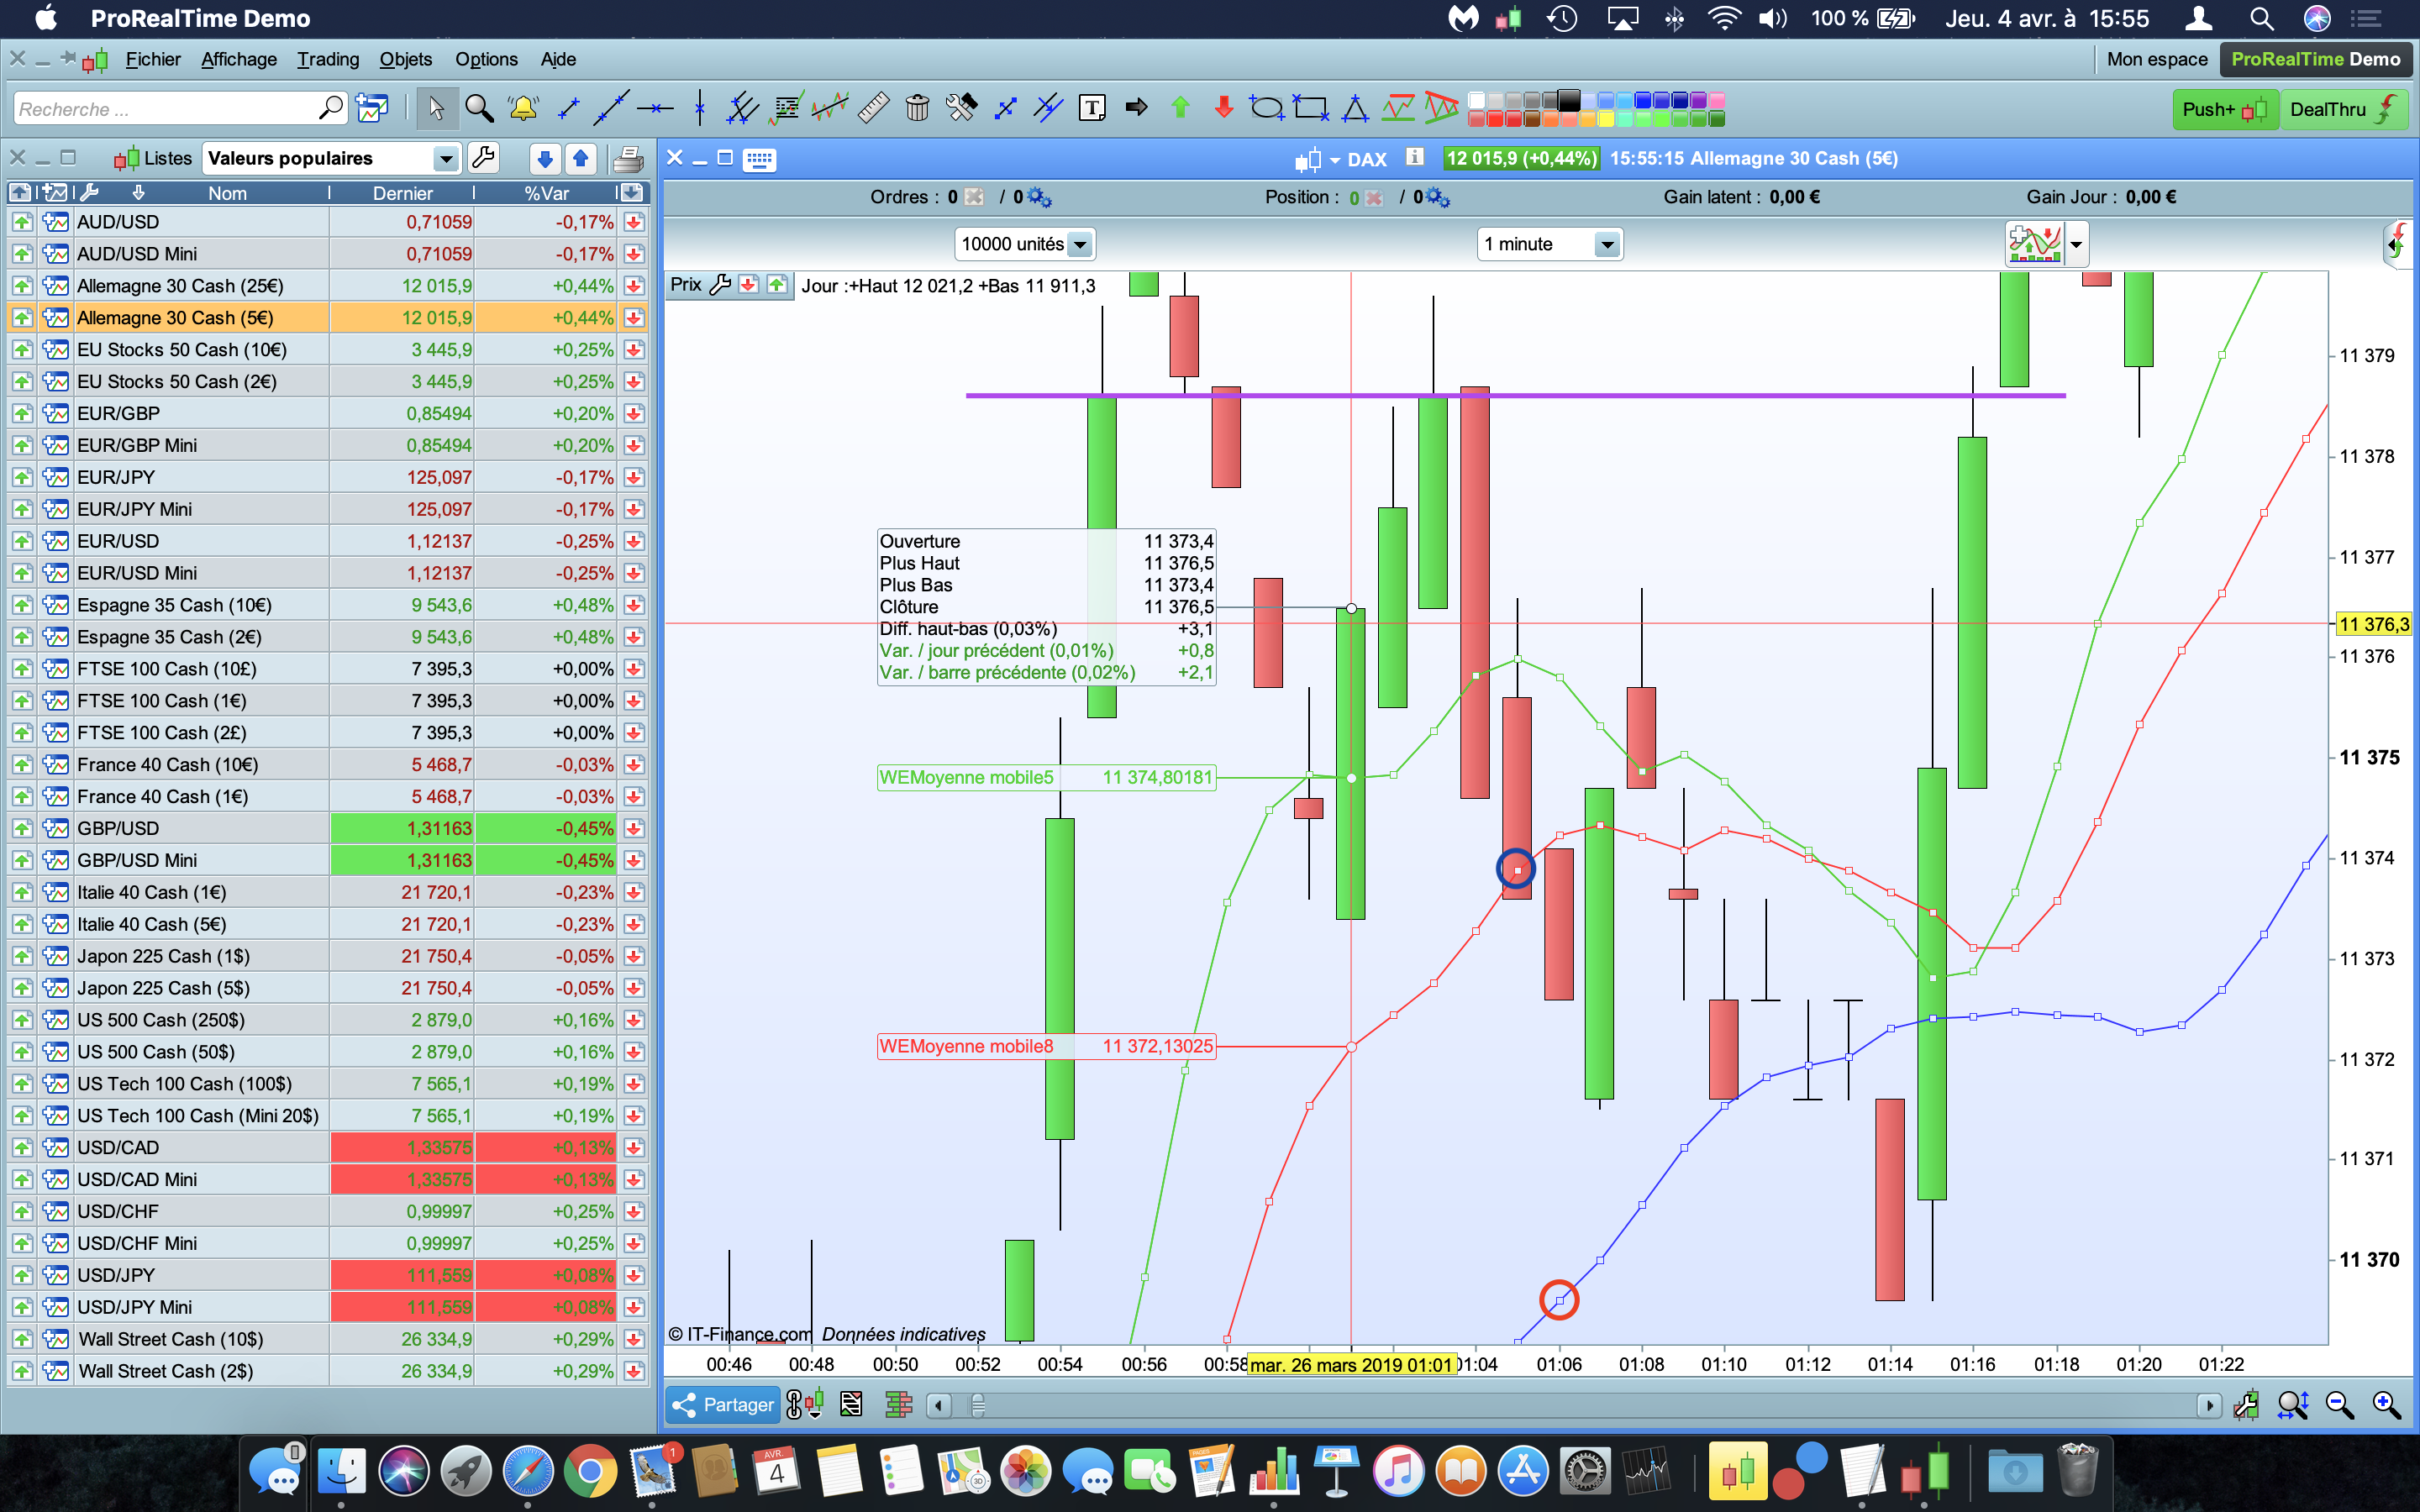The width and height of the screenshot is (2420, 1512).
Task: Click the Partager share button
Action: point(723,1405)
